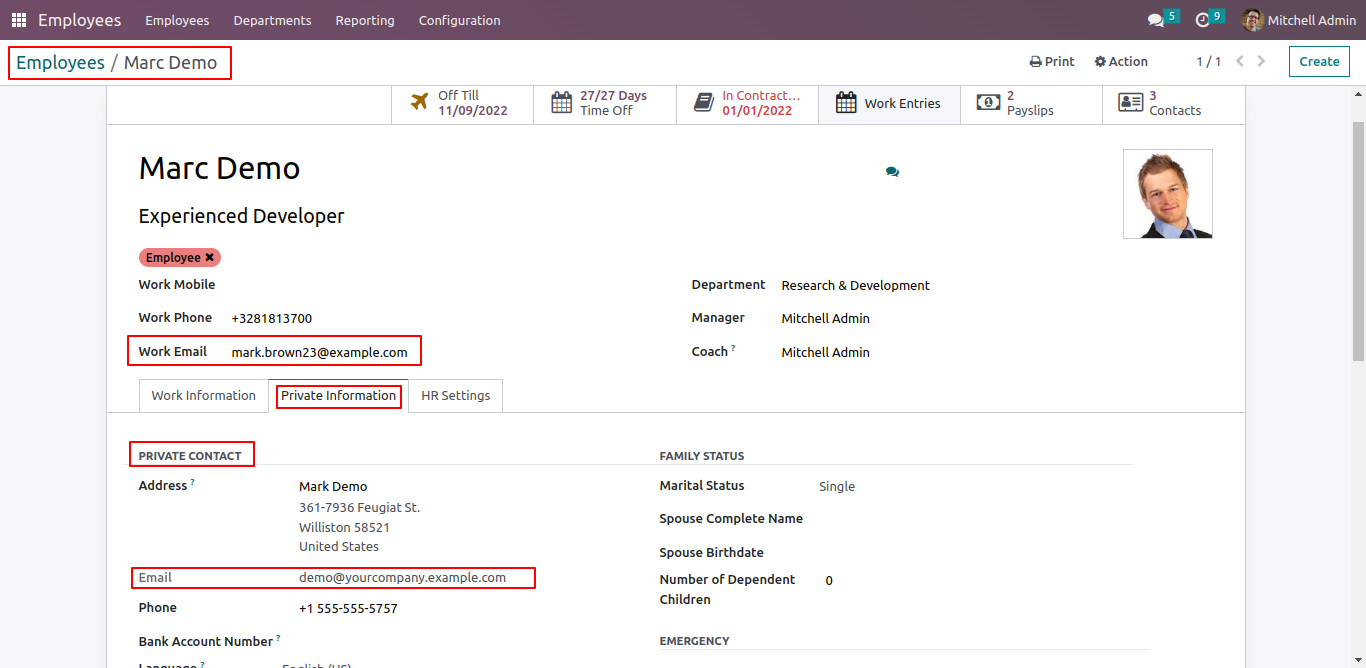Click the airplane Off Till icon
The height and width of the screenshot is (668, 1366).
point(420,102)
